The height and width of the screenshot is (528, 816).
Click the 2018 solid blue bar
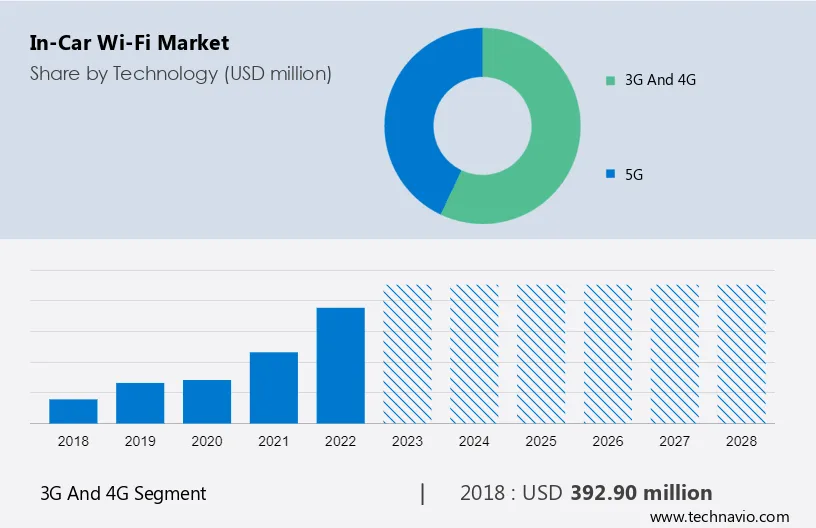[x=73, y=411]
